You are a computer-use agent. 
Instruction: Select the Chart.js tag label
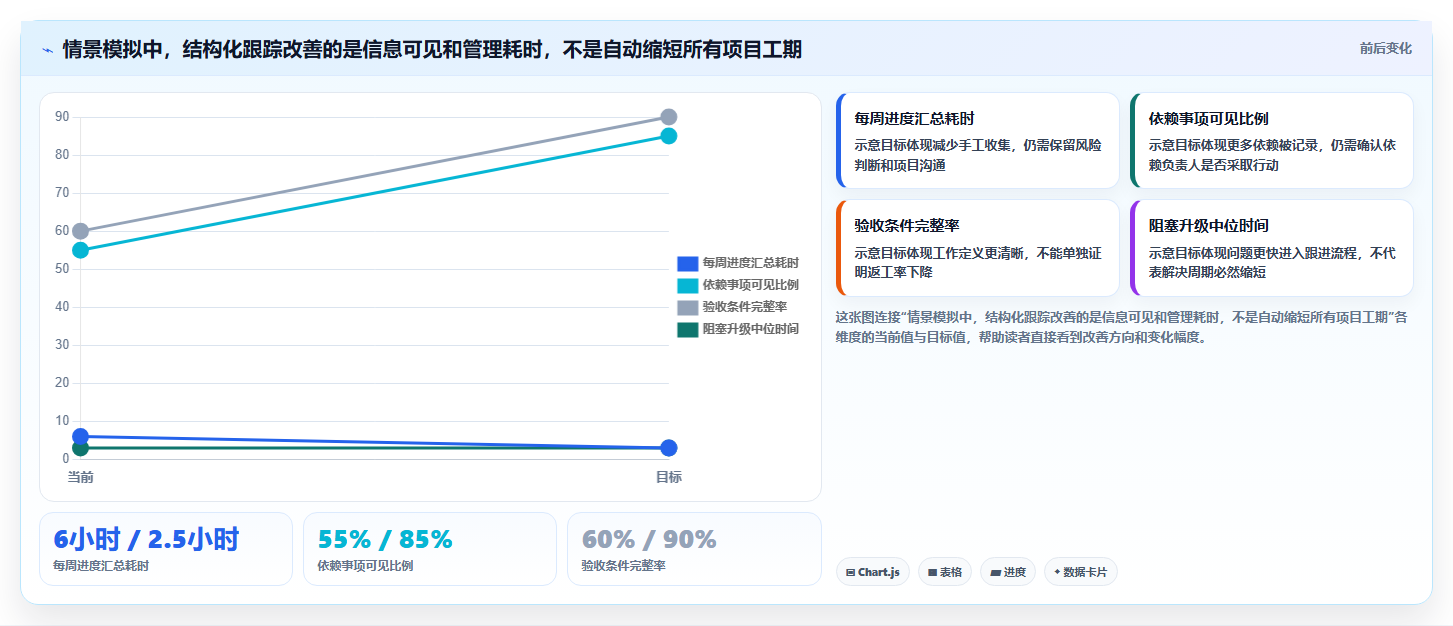tap(878, 573)
